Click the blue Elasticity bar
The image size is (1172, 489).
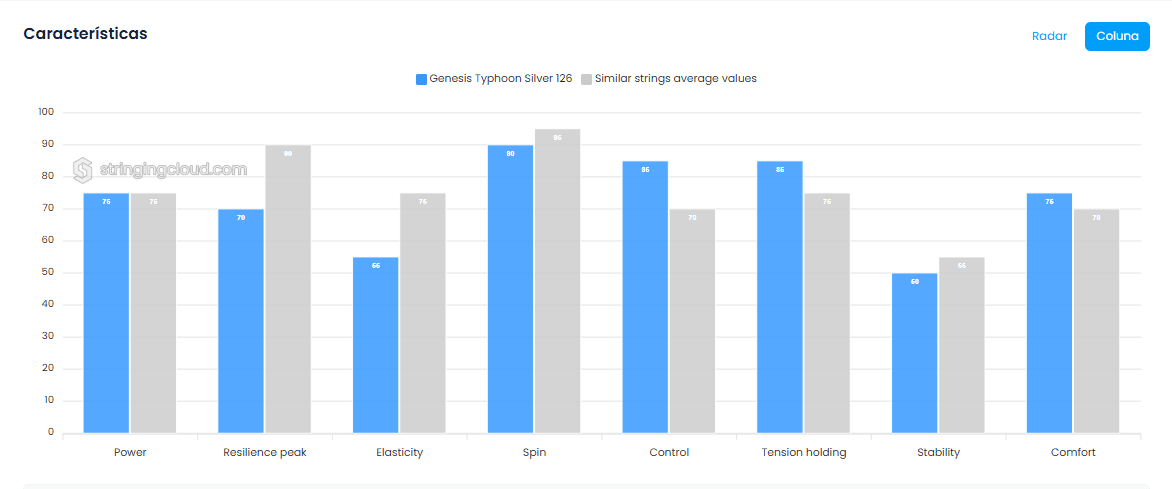tap(375, 345)
